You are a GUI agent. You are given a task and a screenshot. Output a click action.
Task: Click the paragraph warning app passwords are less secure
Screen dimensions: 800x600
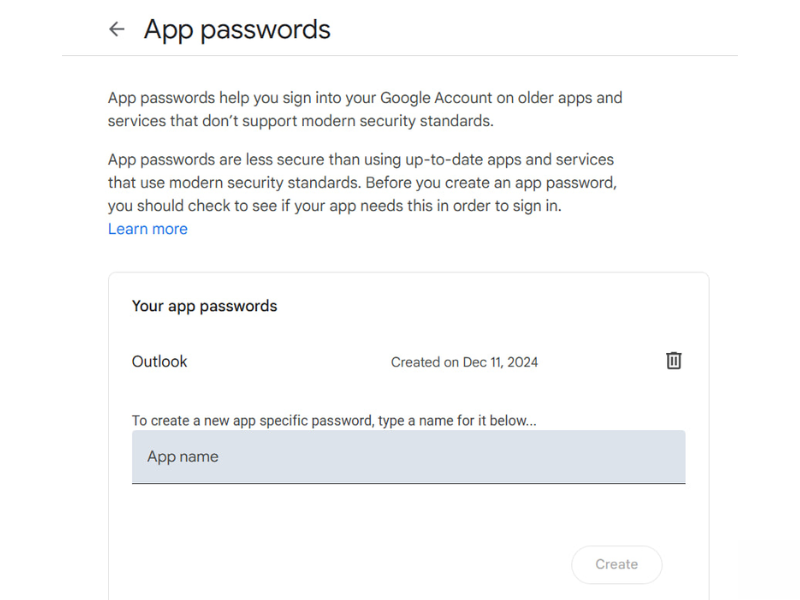361,183
